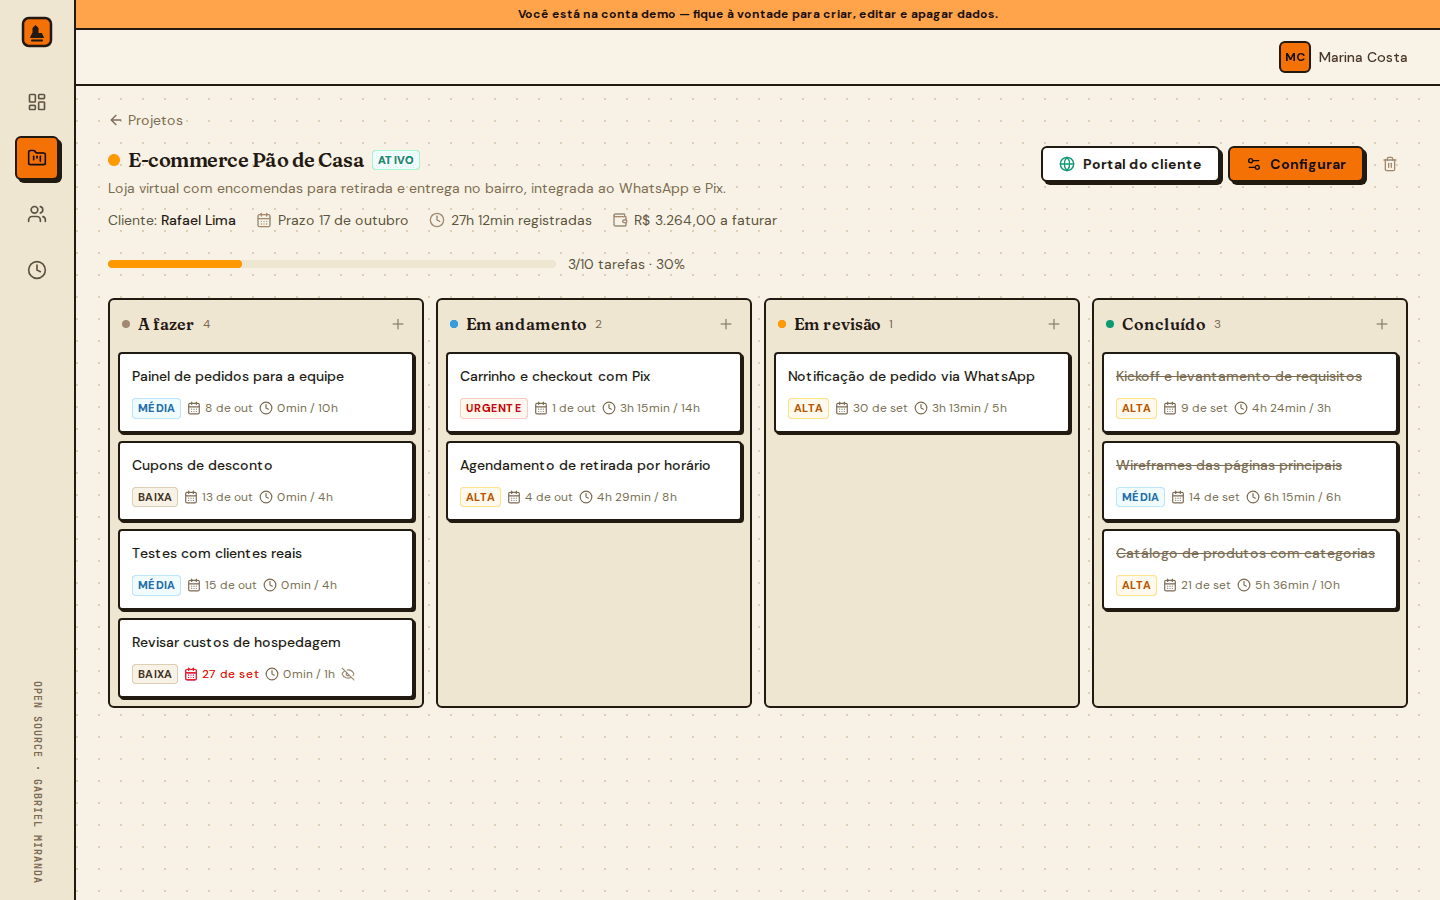Viewport: 1440px width, 900px height.
Task: Click 3h 15min / 14h time on Carrinho
Action: coord(651,408)
